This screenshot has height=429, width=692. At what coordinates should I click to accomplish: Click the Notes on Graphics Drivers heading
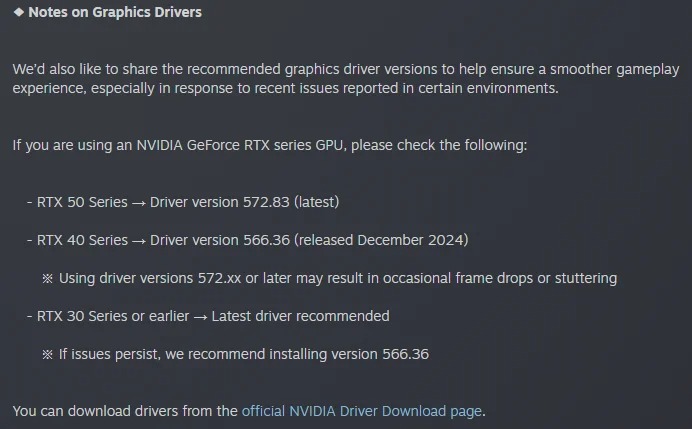coord(115,12)
